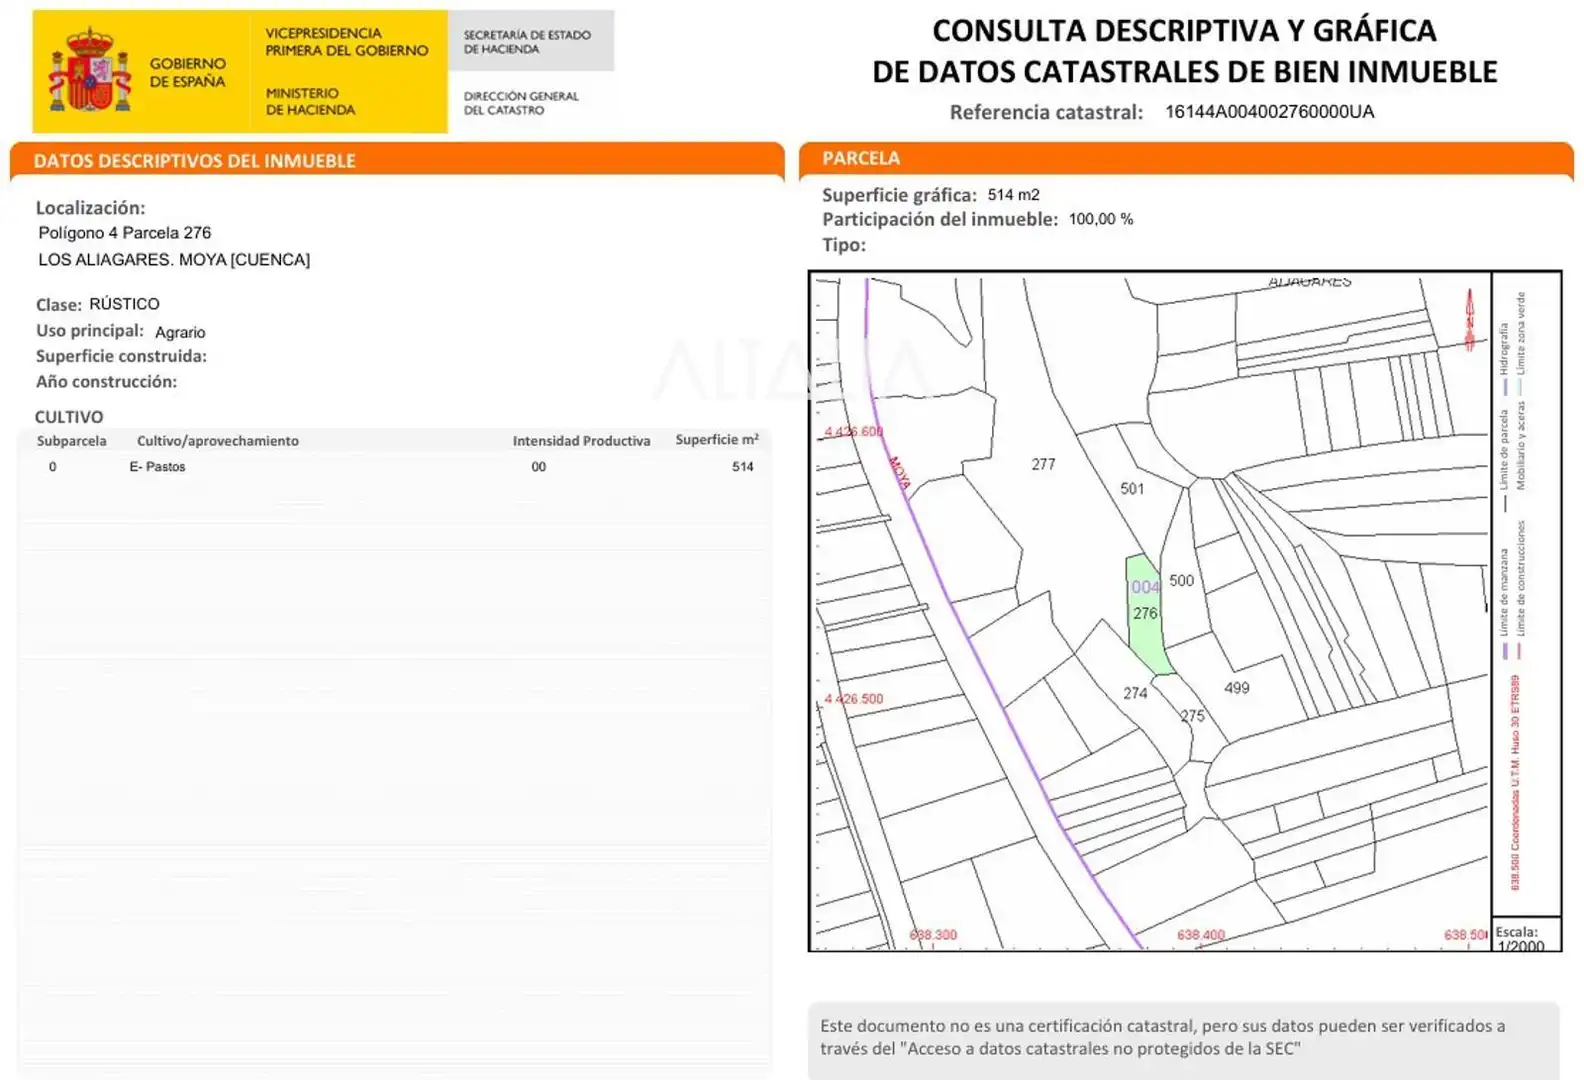Click parcel number 499 on map

click(x=1237, y=688)
